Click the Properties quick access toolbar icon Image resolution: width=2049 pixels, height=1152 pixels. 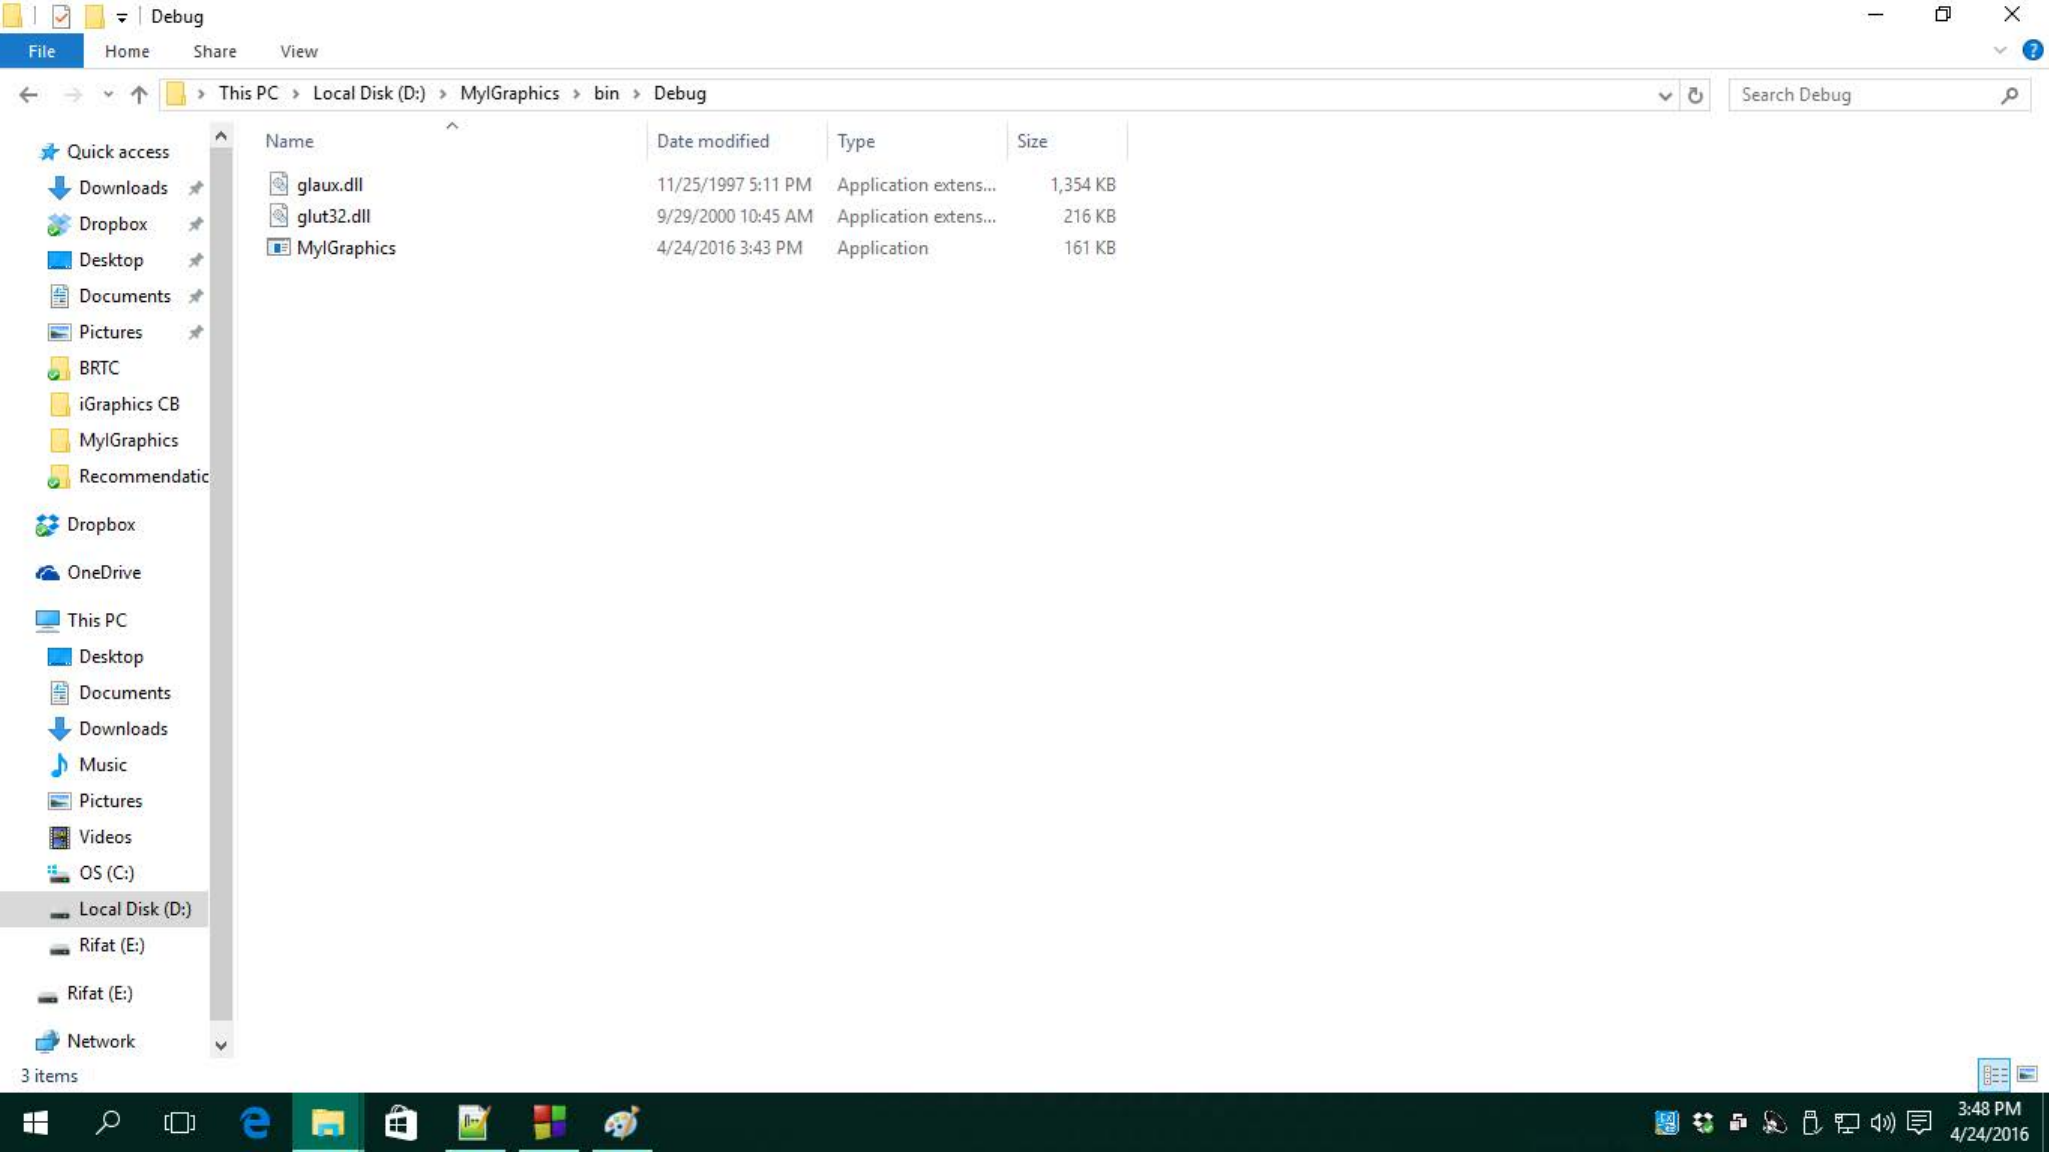[x=61, y=16]
